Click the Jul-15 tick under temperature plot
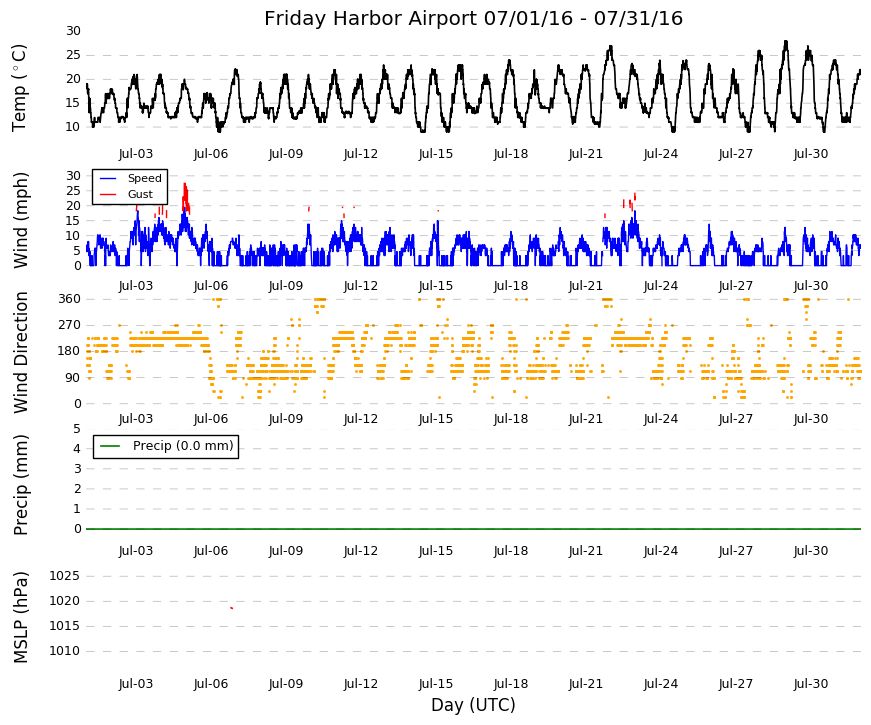 pos(436,154)
